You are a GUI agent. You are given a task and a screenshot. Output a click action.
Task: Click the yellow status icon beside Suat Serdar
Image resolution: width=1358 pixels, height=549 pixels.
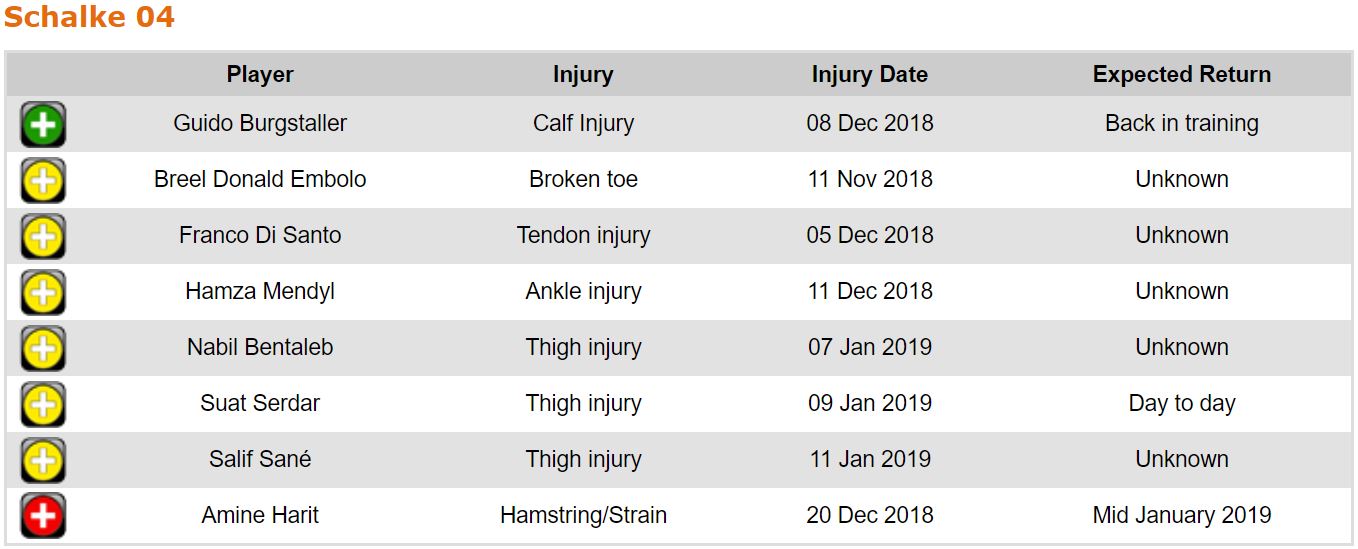pyautogui.click(x=43, y=405)
